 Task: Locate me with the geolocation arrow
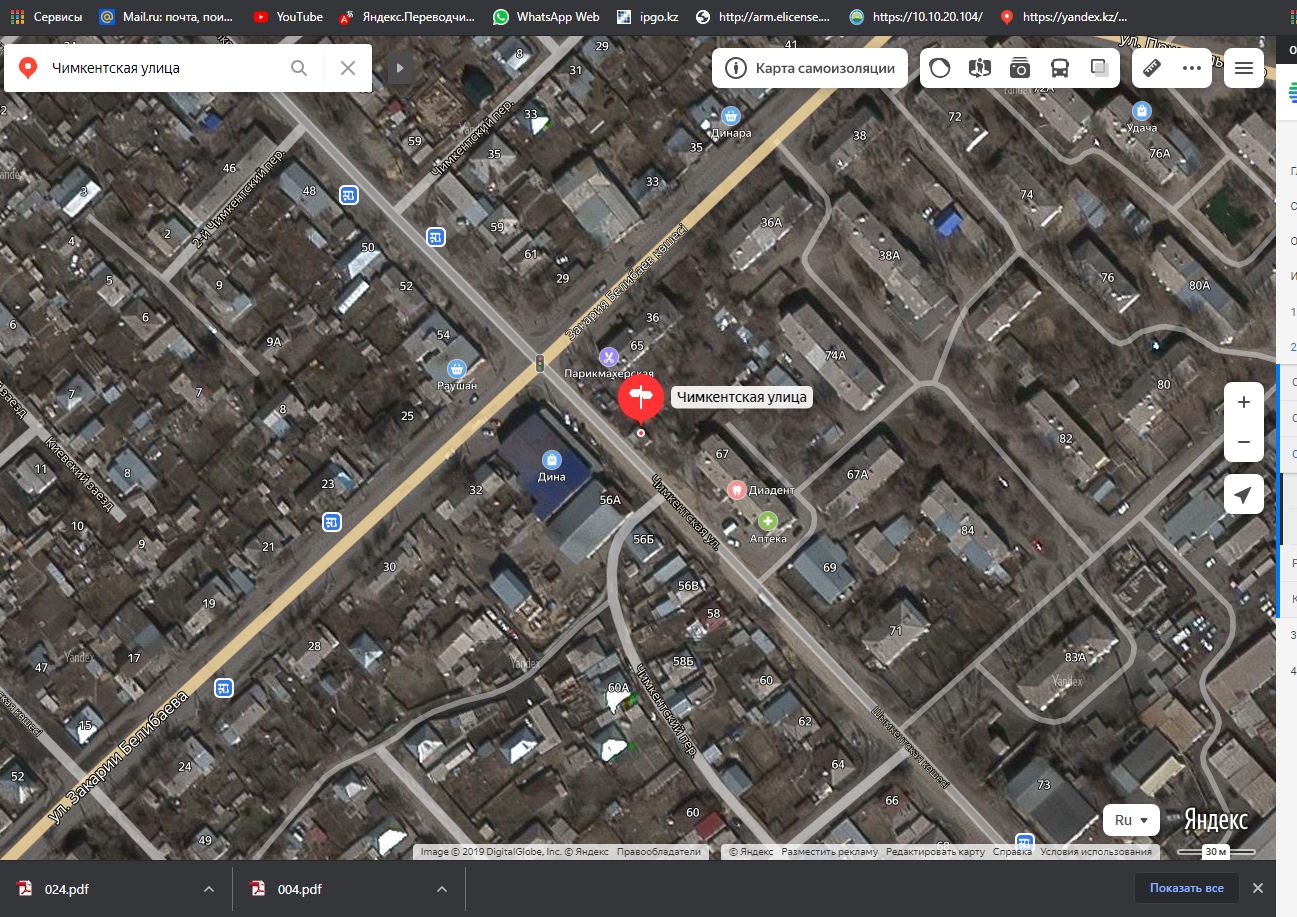click(1244, 495)
